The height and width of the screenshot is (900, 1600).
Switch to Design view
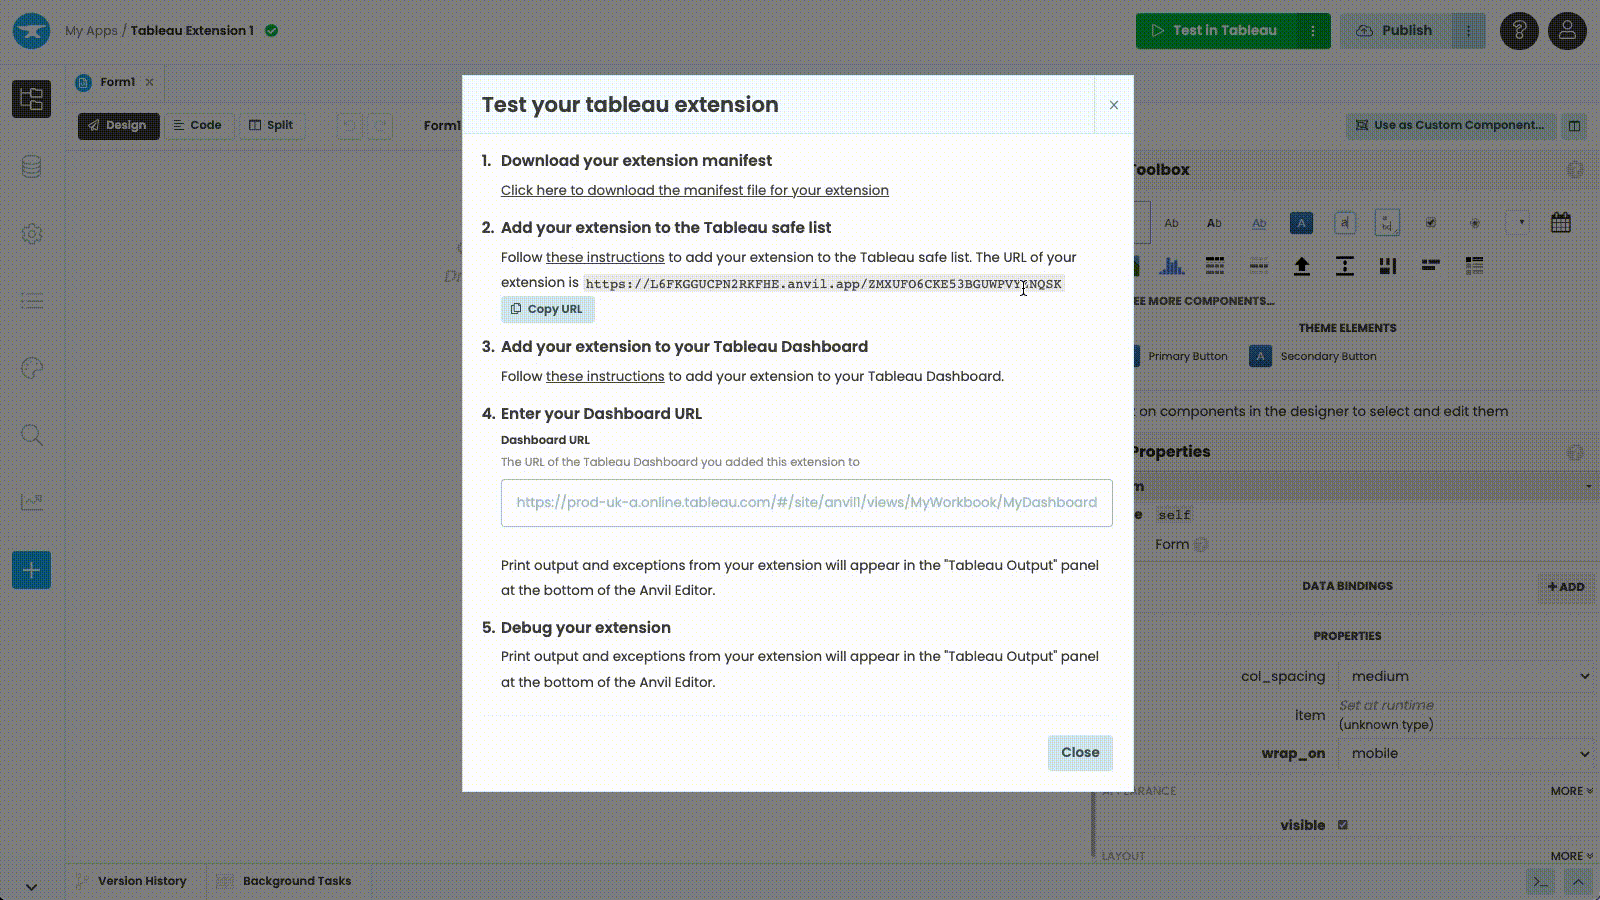click(x=118, y=125)
